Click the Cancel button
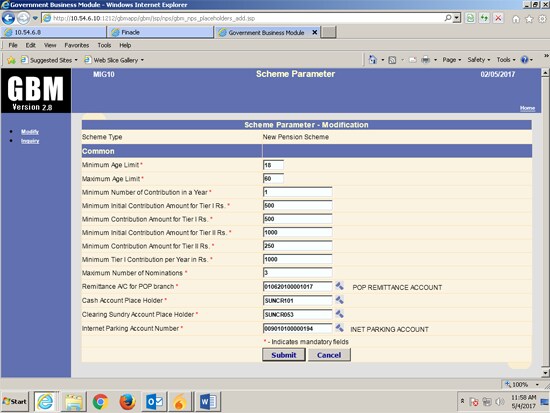The width and height of the screenshot is (550, 413). [x=329, y=355]
